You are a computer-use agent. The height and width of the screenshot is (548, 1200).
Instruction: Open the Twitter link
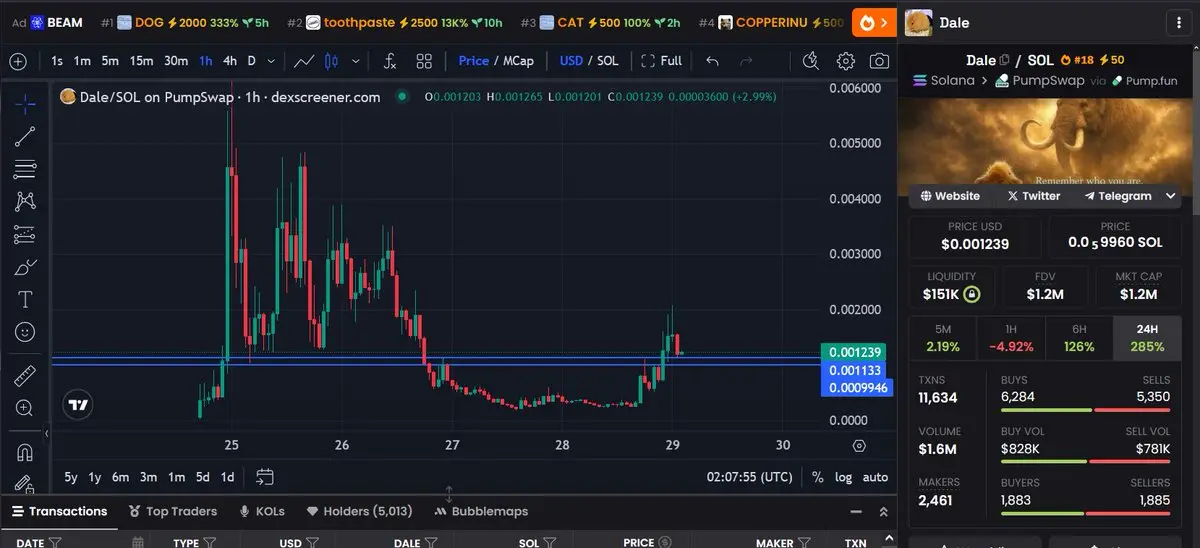pos(1033,196)
